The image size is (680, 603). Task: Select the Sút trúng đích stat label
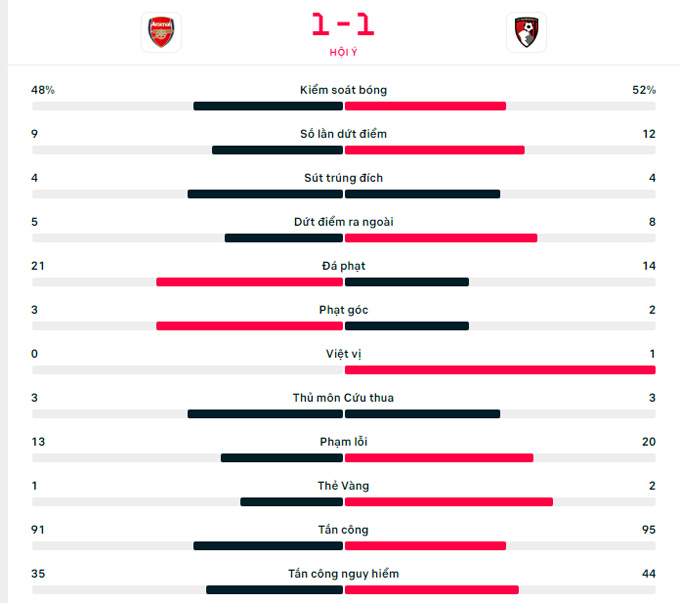343,178
